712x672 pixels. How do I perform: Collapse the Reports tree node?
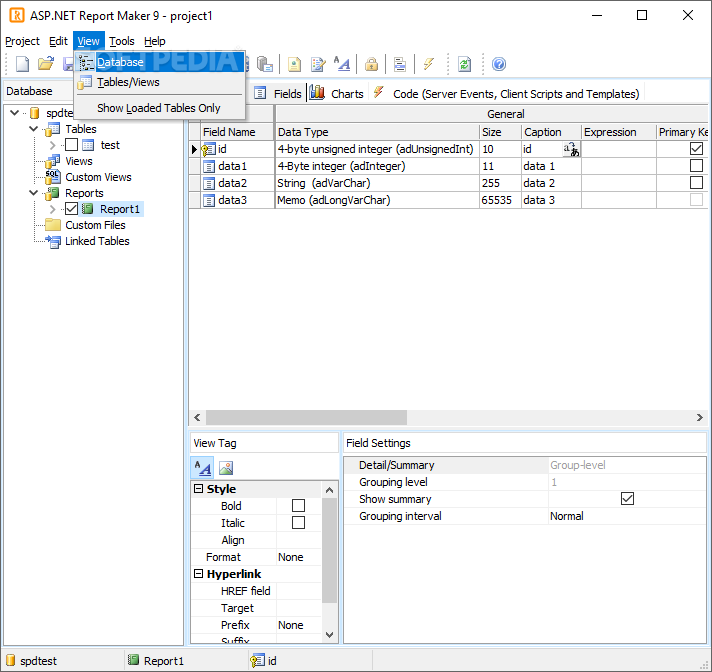34,193
